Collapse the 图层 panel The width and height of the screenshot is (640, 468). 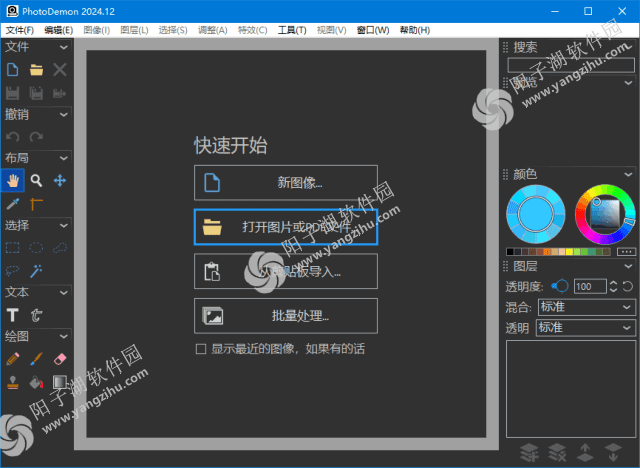(x=629, y=267)
